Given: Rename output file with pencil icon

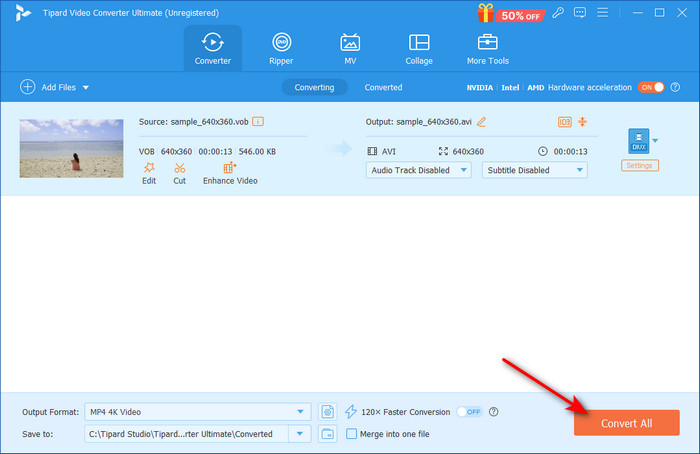Looking at the screenshot, I should click(x=481, y=121).
